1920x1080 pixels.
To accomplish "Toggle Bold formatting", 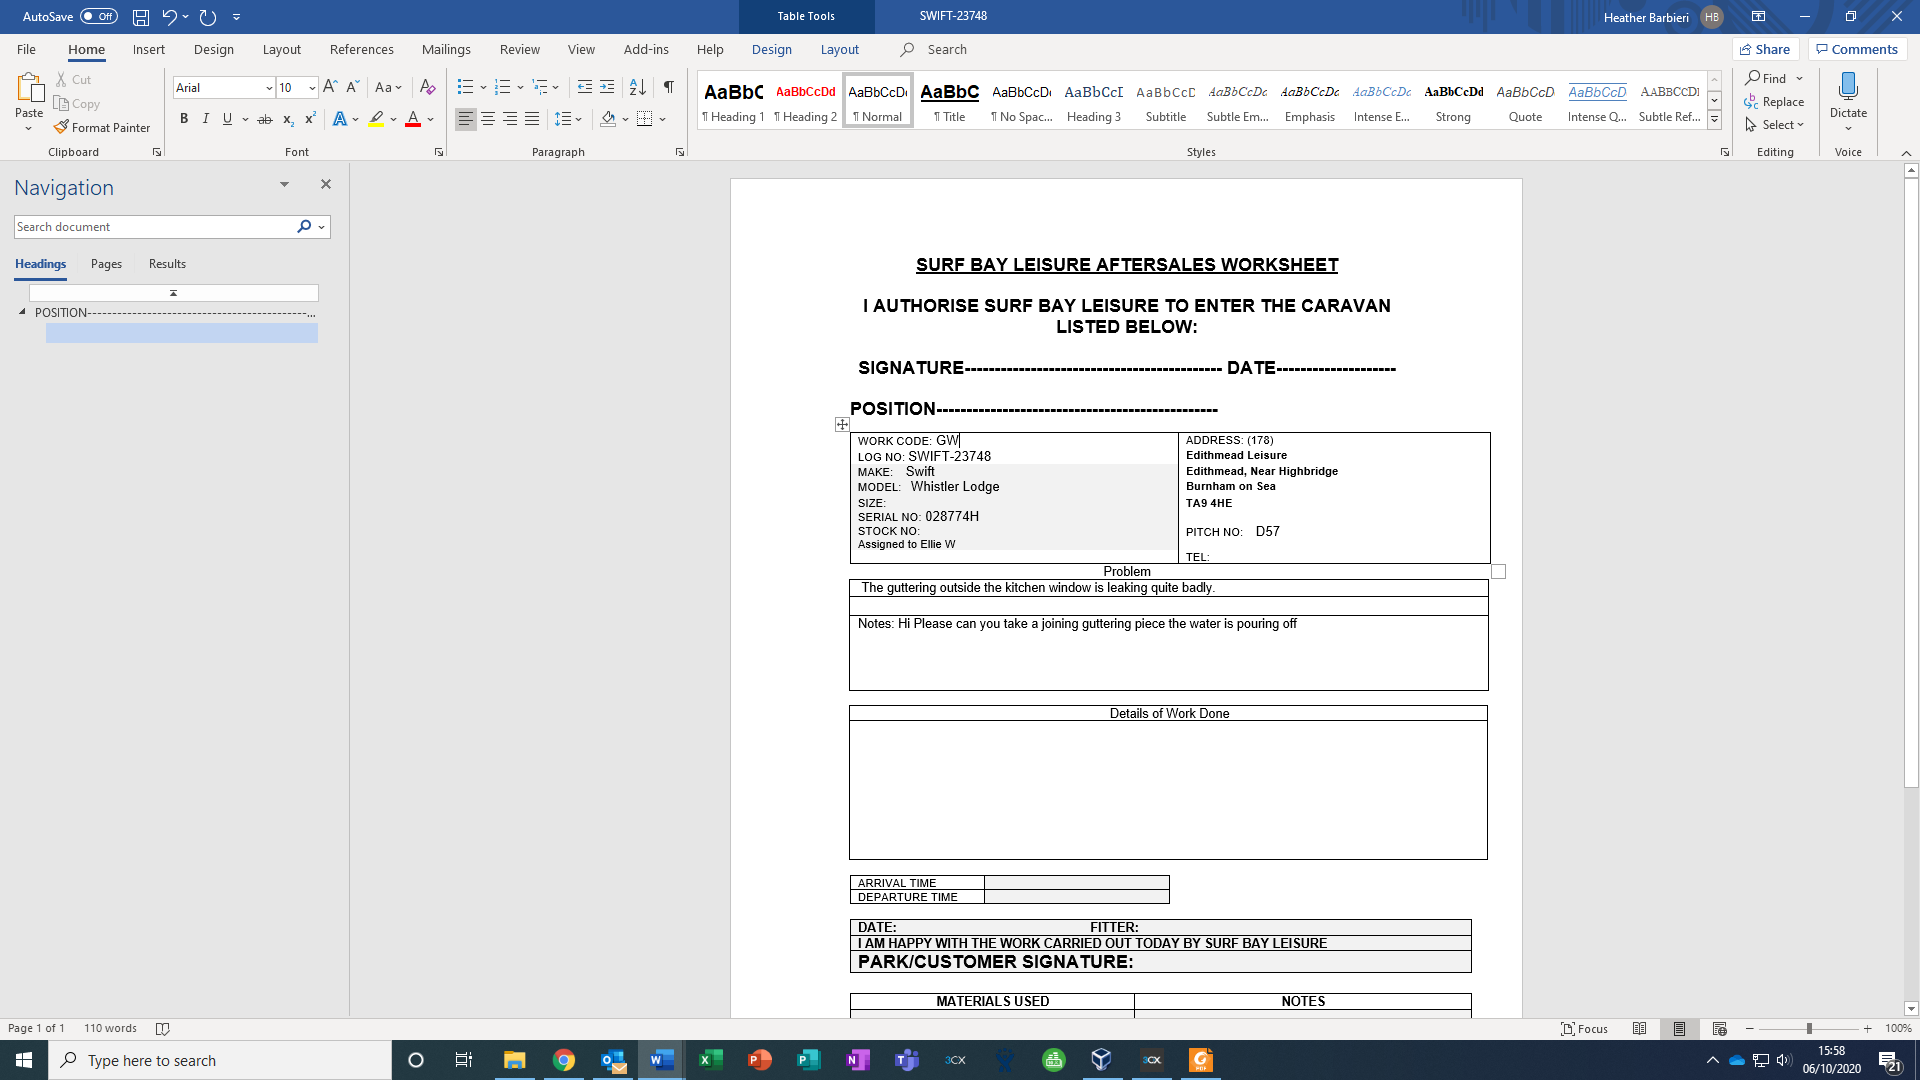I will pos(184,119).
